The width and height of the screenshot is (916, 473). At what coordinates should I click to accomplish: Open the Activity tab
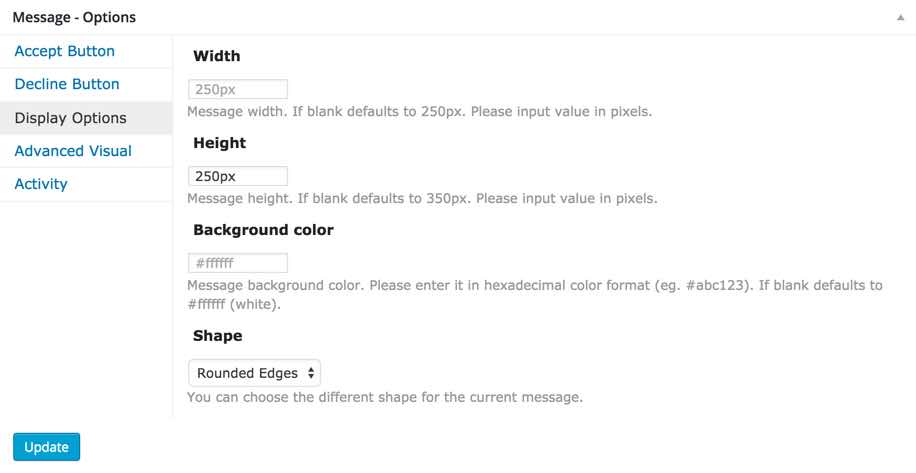(41, 184)
